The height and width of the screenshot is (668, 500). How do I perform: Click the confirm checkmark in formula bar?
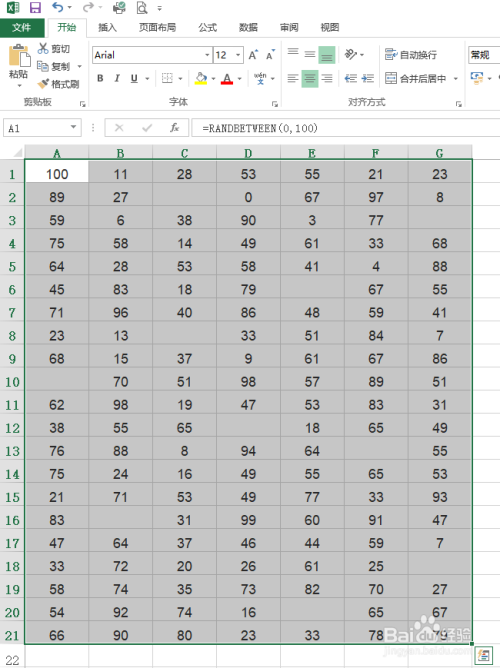point(147,128)
